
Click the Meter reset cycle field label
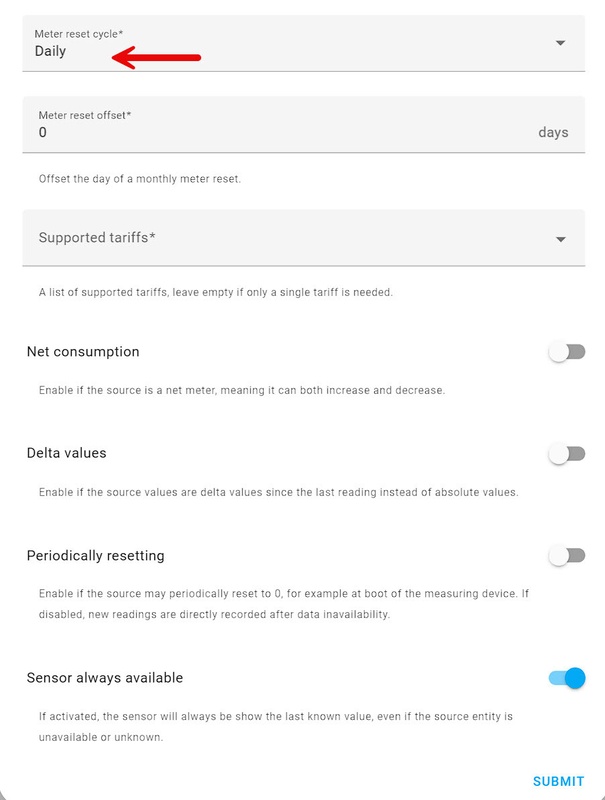[79, 34]
